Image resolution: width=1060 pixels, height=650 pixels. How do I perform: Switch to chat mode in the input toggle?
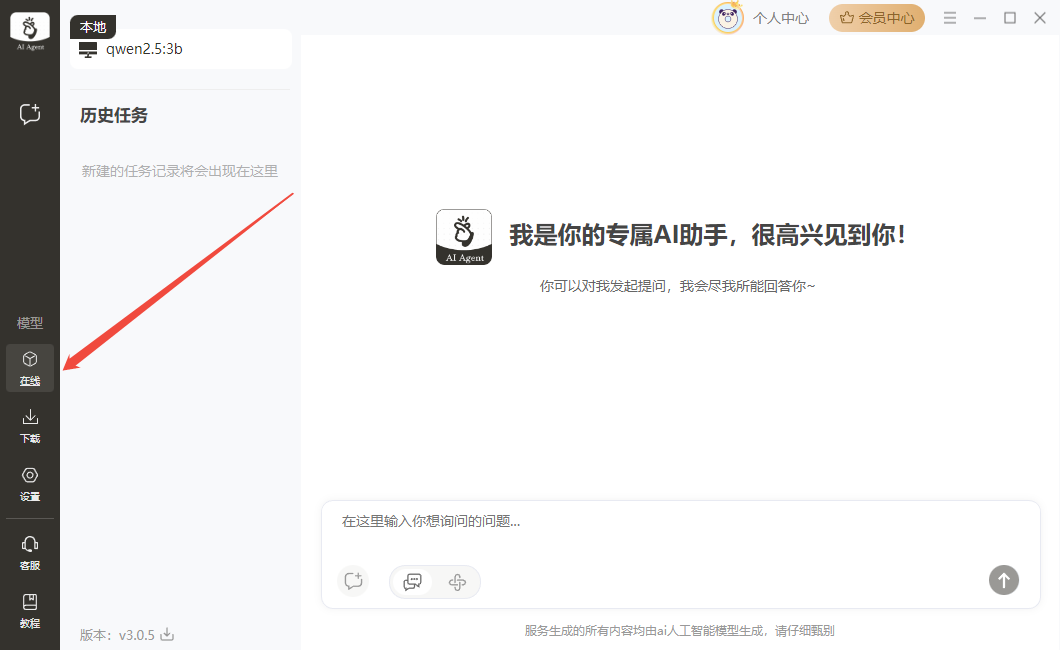(x=412, y=582)
